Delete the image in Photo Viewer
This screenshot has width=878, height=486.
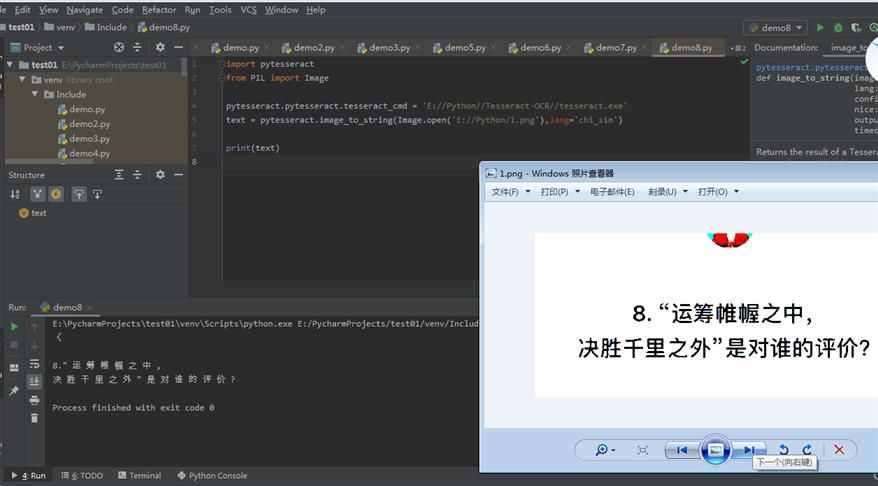839,450
